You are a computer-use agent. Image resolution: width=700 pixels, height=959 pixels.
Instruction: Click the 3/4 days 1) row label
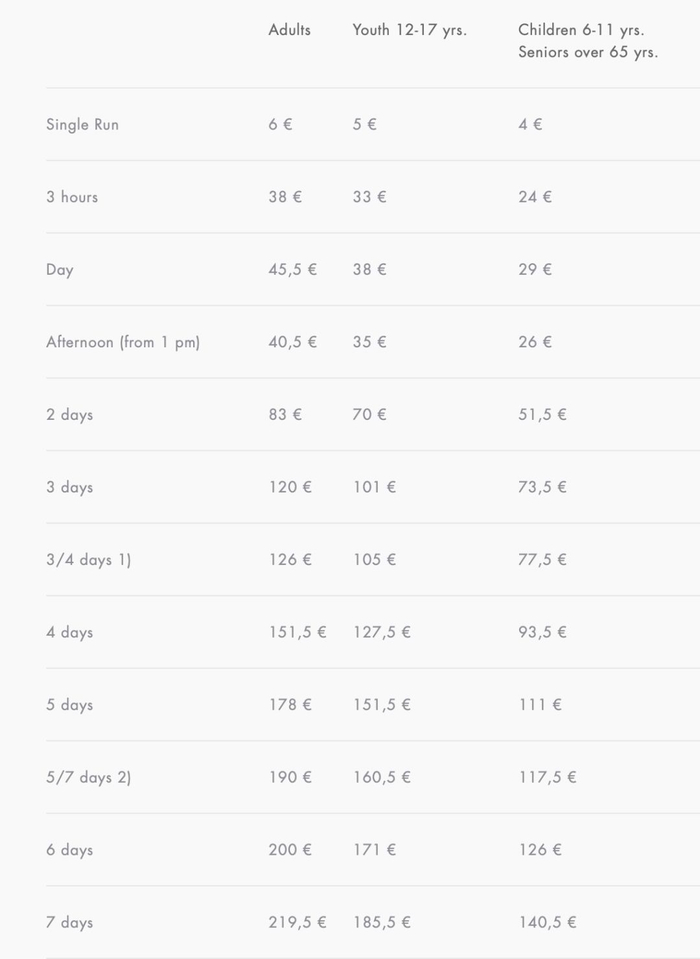[x=88, y=560]
